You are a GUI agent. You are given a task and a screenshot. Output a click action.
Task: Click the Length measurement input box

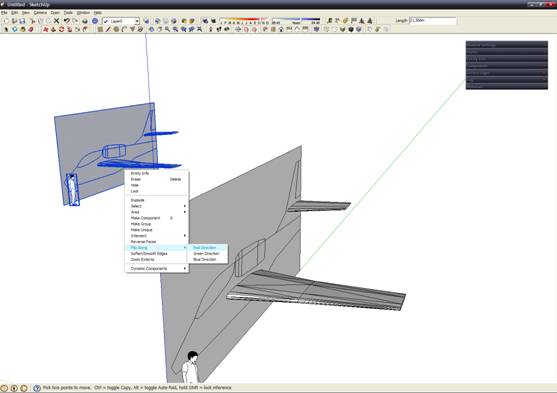click(x=433, y=21)
